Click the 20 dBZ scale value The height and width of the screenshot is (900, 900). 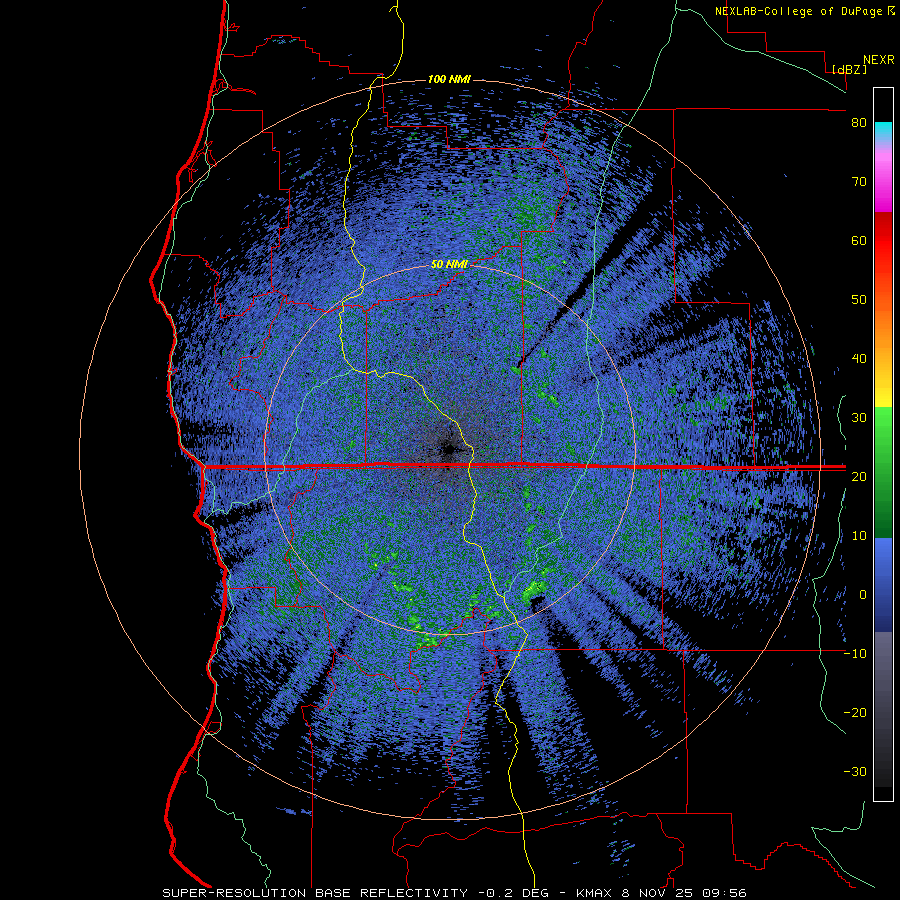point(859,477)
